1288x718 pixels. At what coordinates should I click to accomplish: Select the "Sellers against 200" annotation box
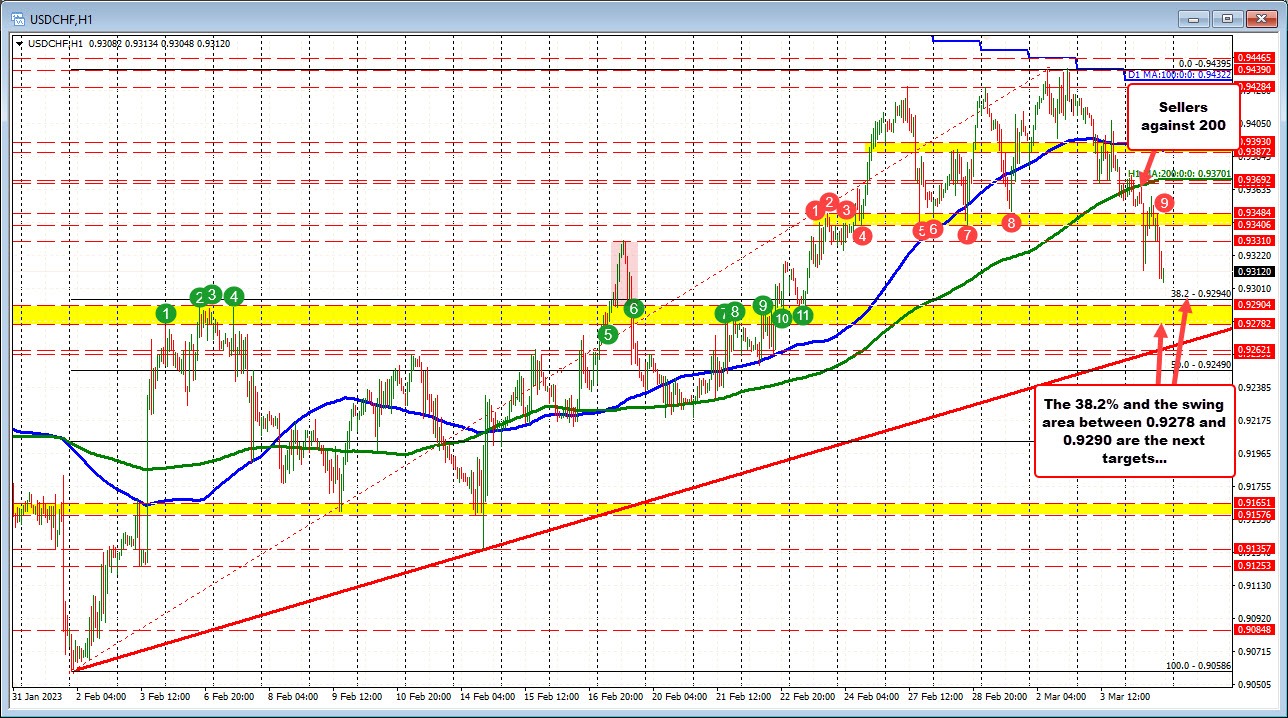[1183, 116]
